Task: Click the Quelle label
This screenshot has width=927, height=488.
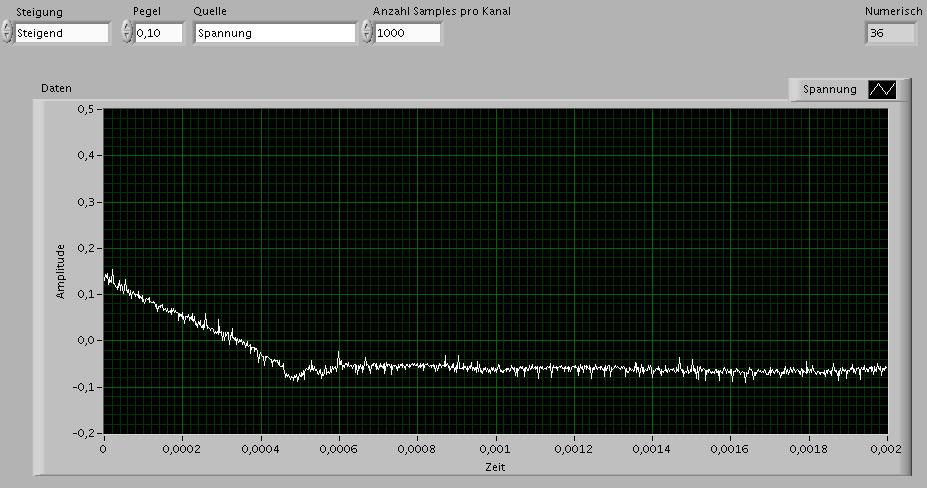Action: click(210, 11)
